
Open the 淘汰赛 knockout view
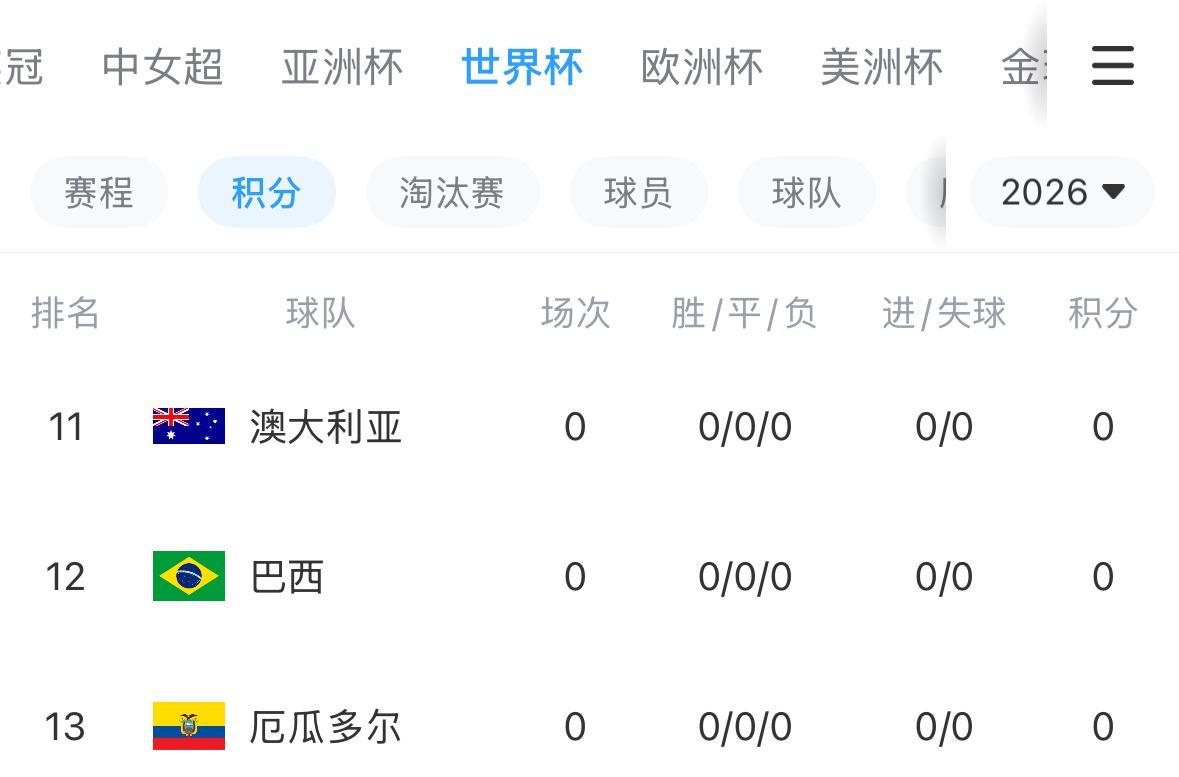point(452,192)
